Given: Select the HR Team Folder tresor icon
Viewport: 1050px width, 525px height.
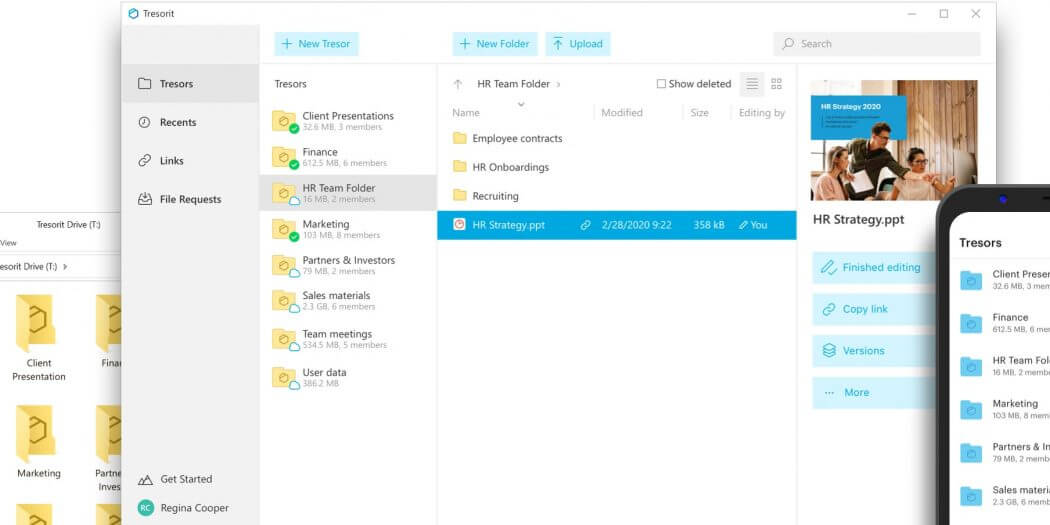Looking at the screenshot, I should click(x=285, y=194).
